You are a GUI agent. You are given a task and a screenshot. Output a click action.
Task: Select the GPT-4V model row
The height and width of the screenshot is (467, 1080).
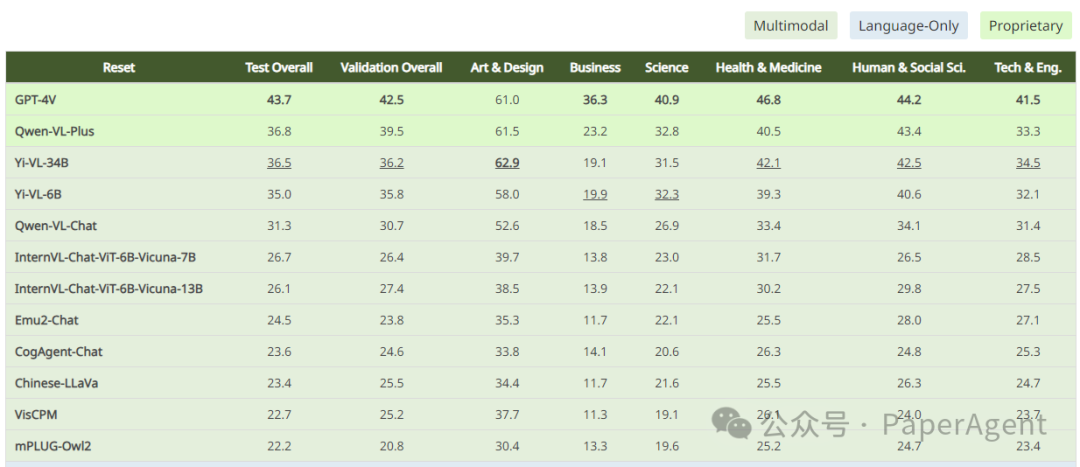[x=540, y=99]
